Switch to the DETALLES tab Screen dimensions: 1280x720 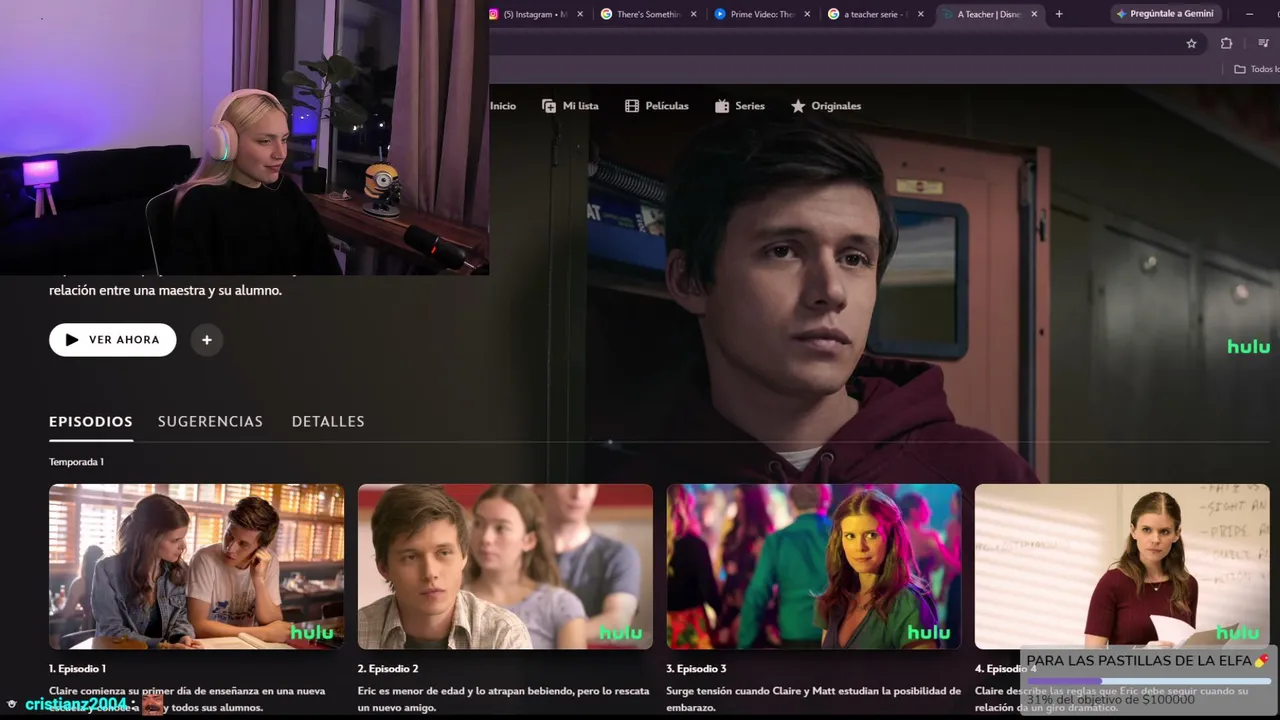click(328, 422)
